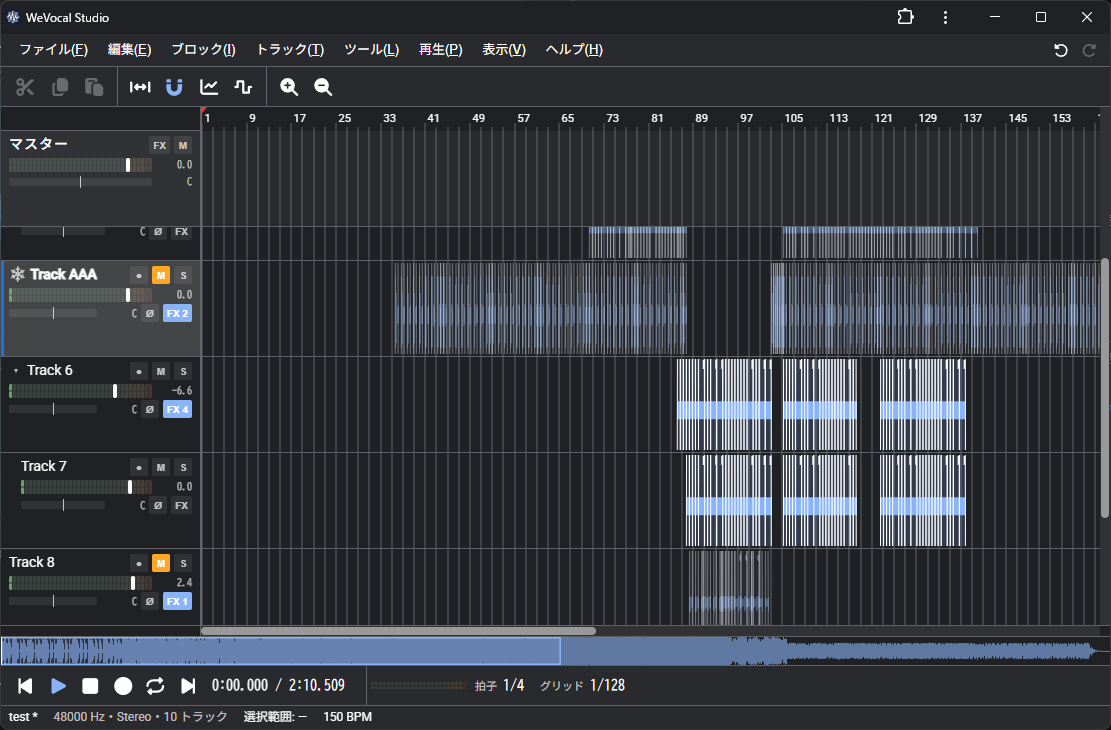Open the トラック(T) menu
Viewport: 1111px width, 730px height.
[290, 50]
